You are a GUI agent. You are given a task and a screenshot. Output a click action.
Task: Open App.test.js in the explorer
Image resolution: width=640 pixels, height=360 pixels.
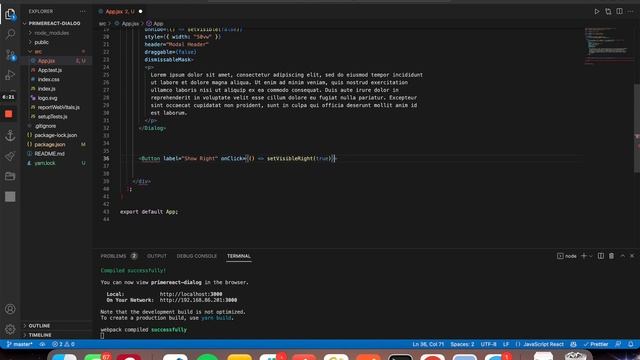click(x=50, y=70)
